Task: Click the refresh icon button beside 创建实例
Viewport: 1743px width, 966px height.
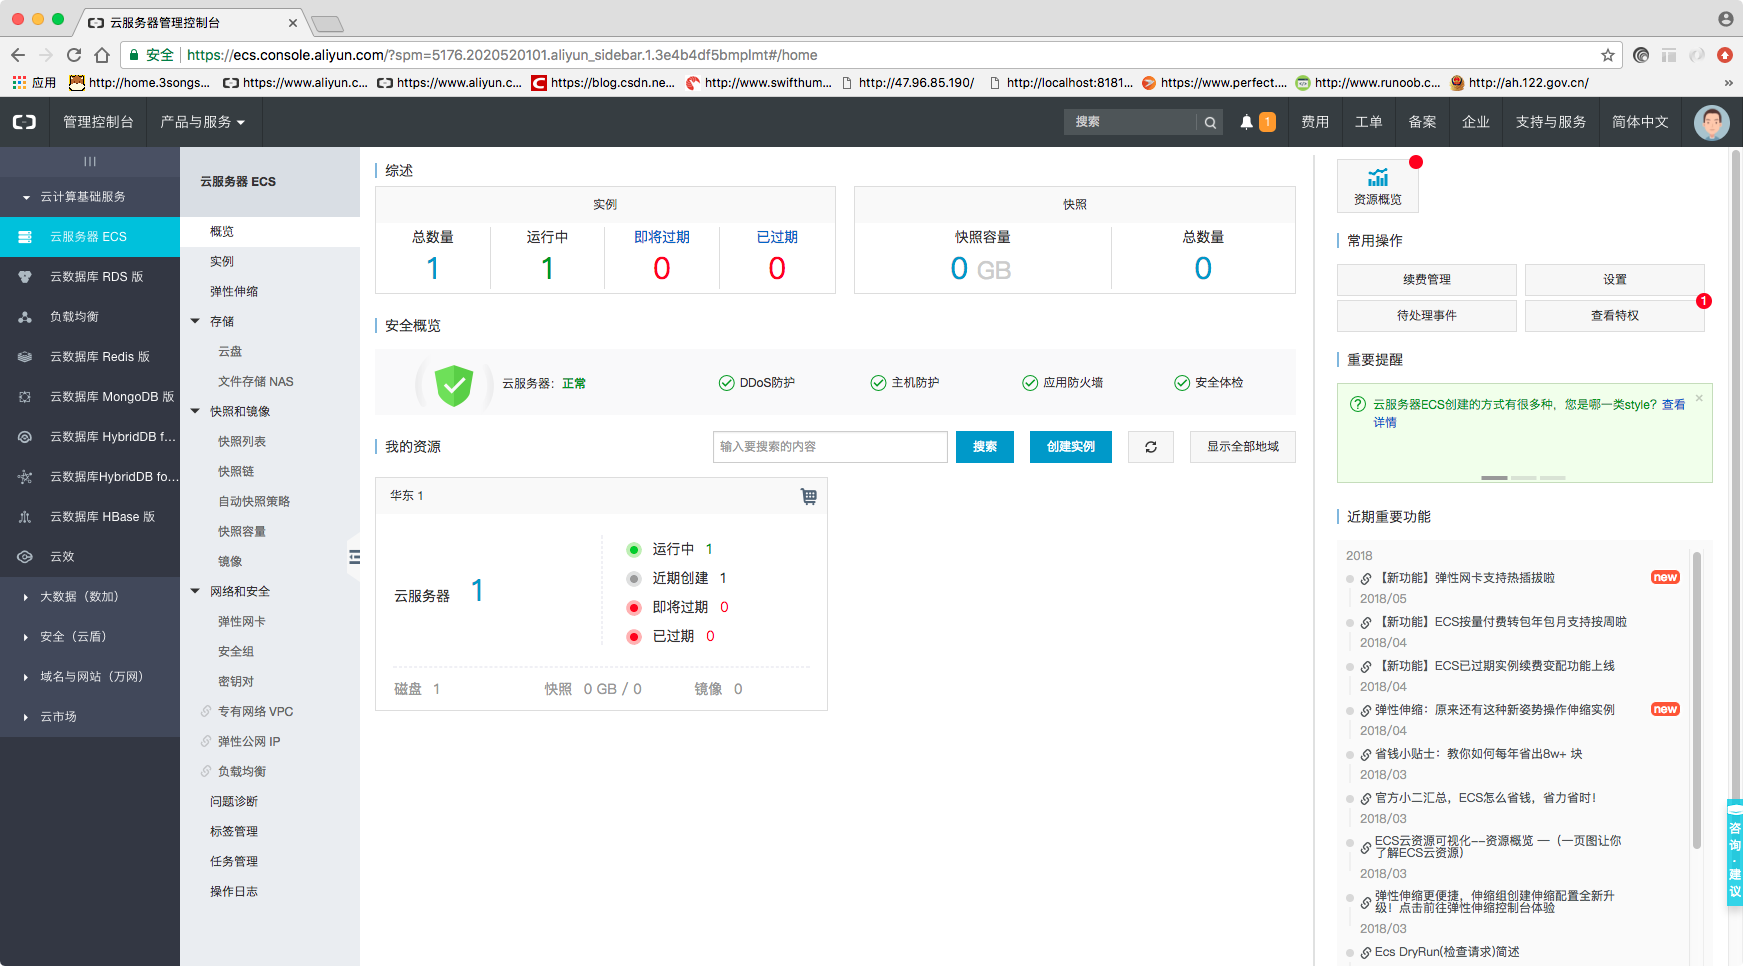Action: click(x=1151, y=447)
